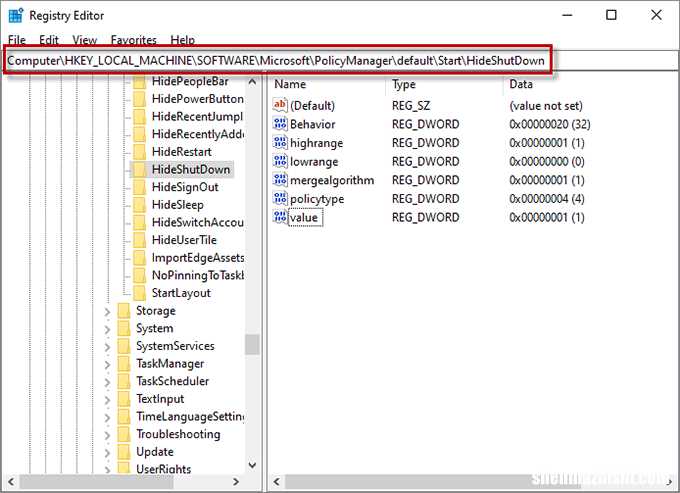
Task: Click the registry path address bar
Action: pyautogui.click(x=340, y=61)
